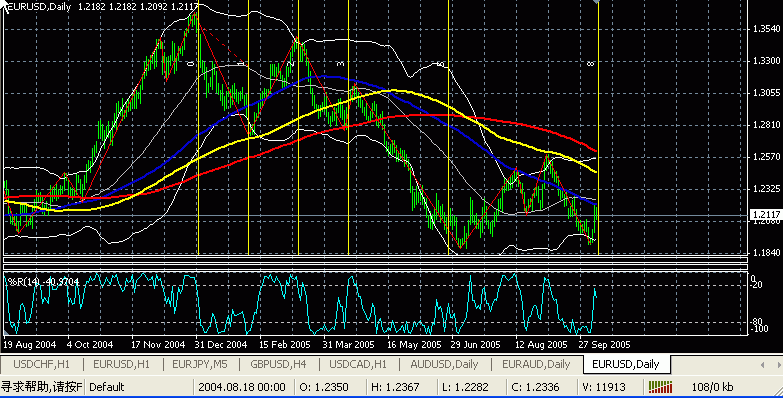The image size is (783, 398).
Task: Switch to the EURJPY,M5 chart tab
Action: tap(200, 365)
